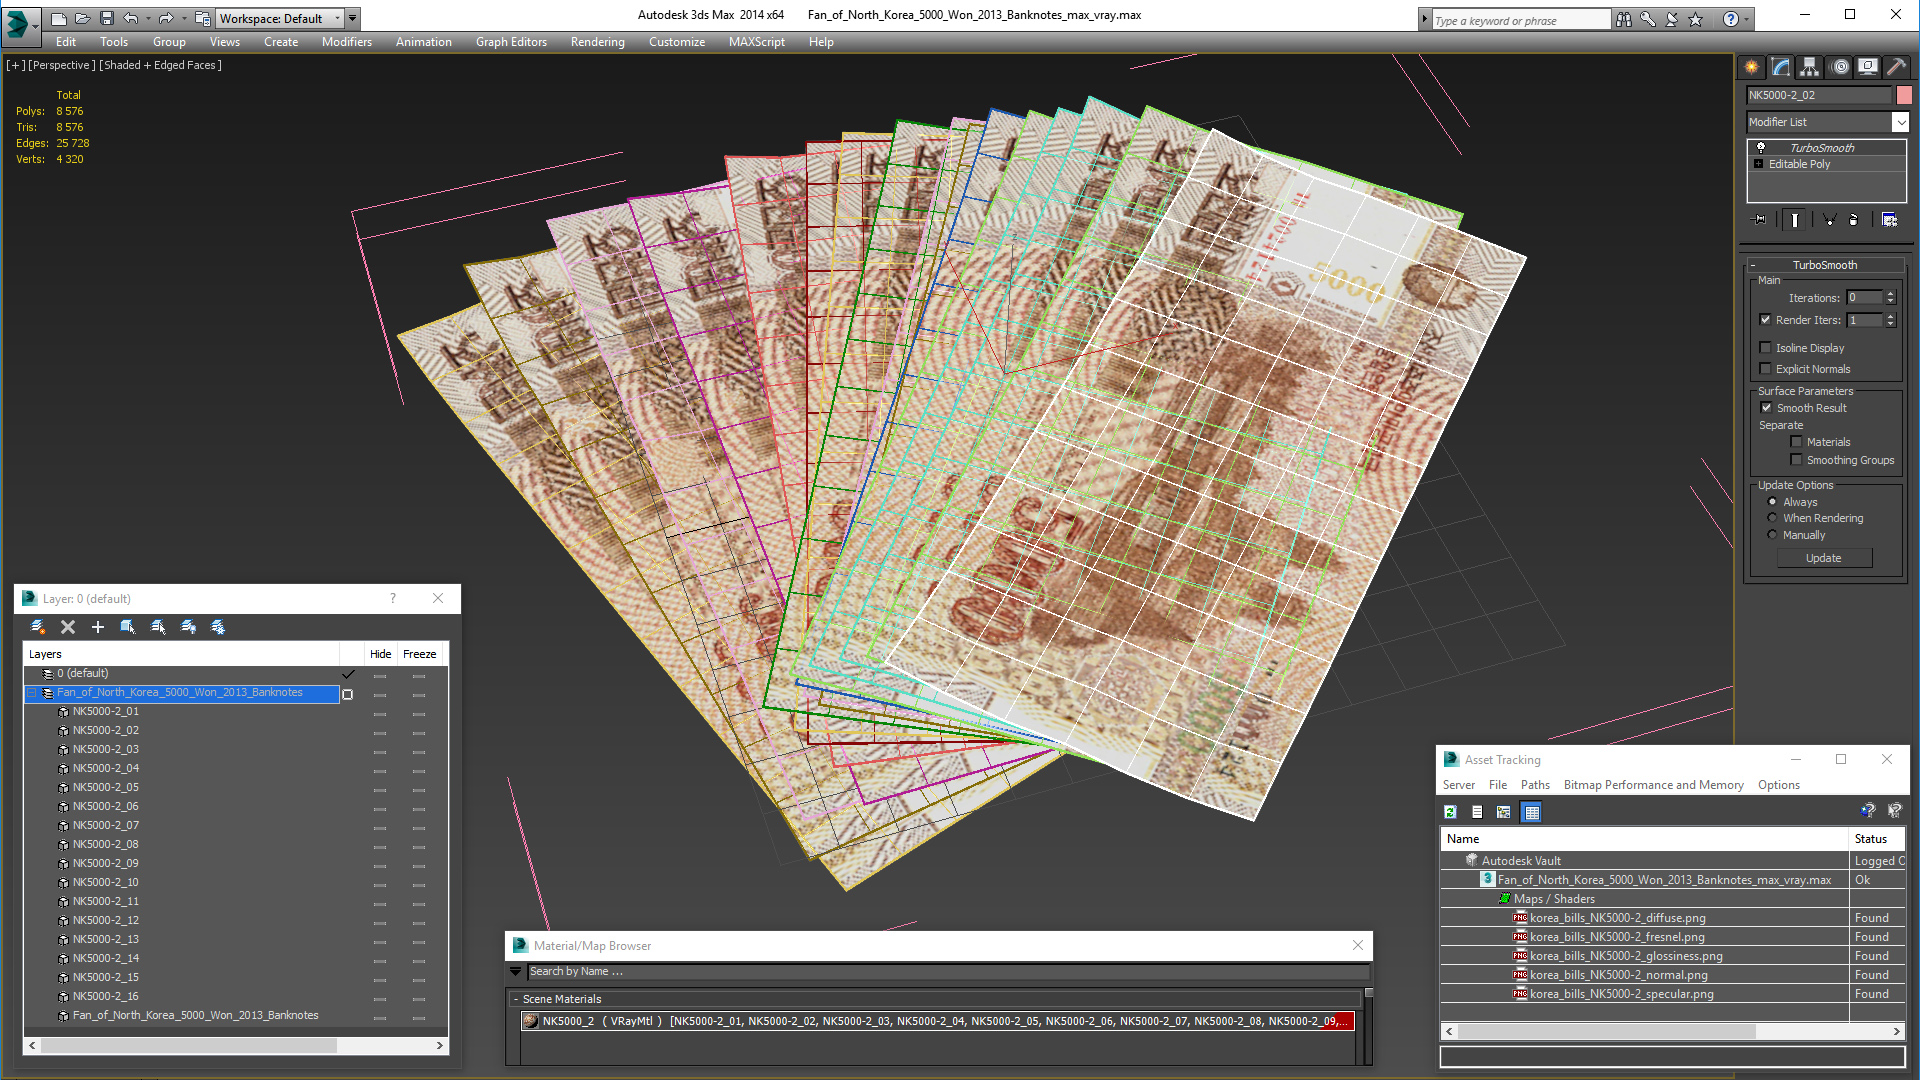
Task: Check Separate by Smoothing Groups option
Action: (1797, 460)
